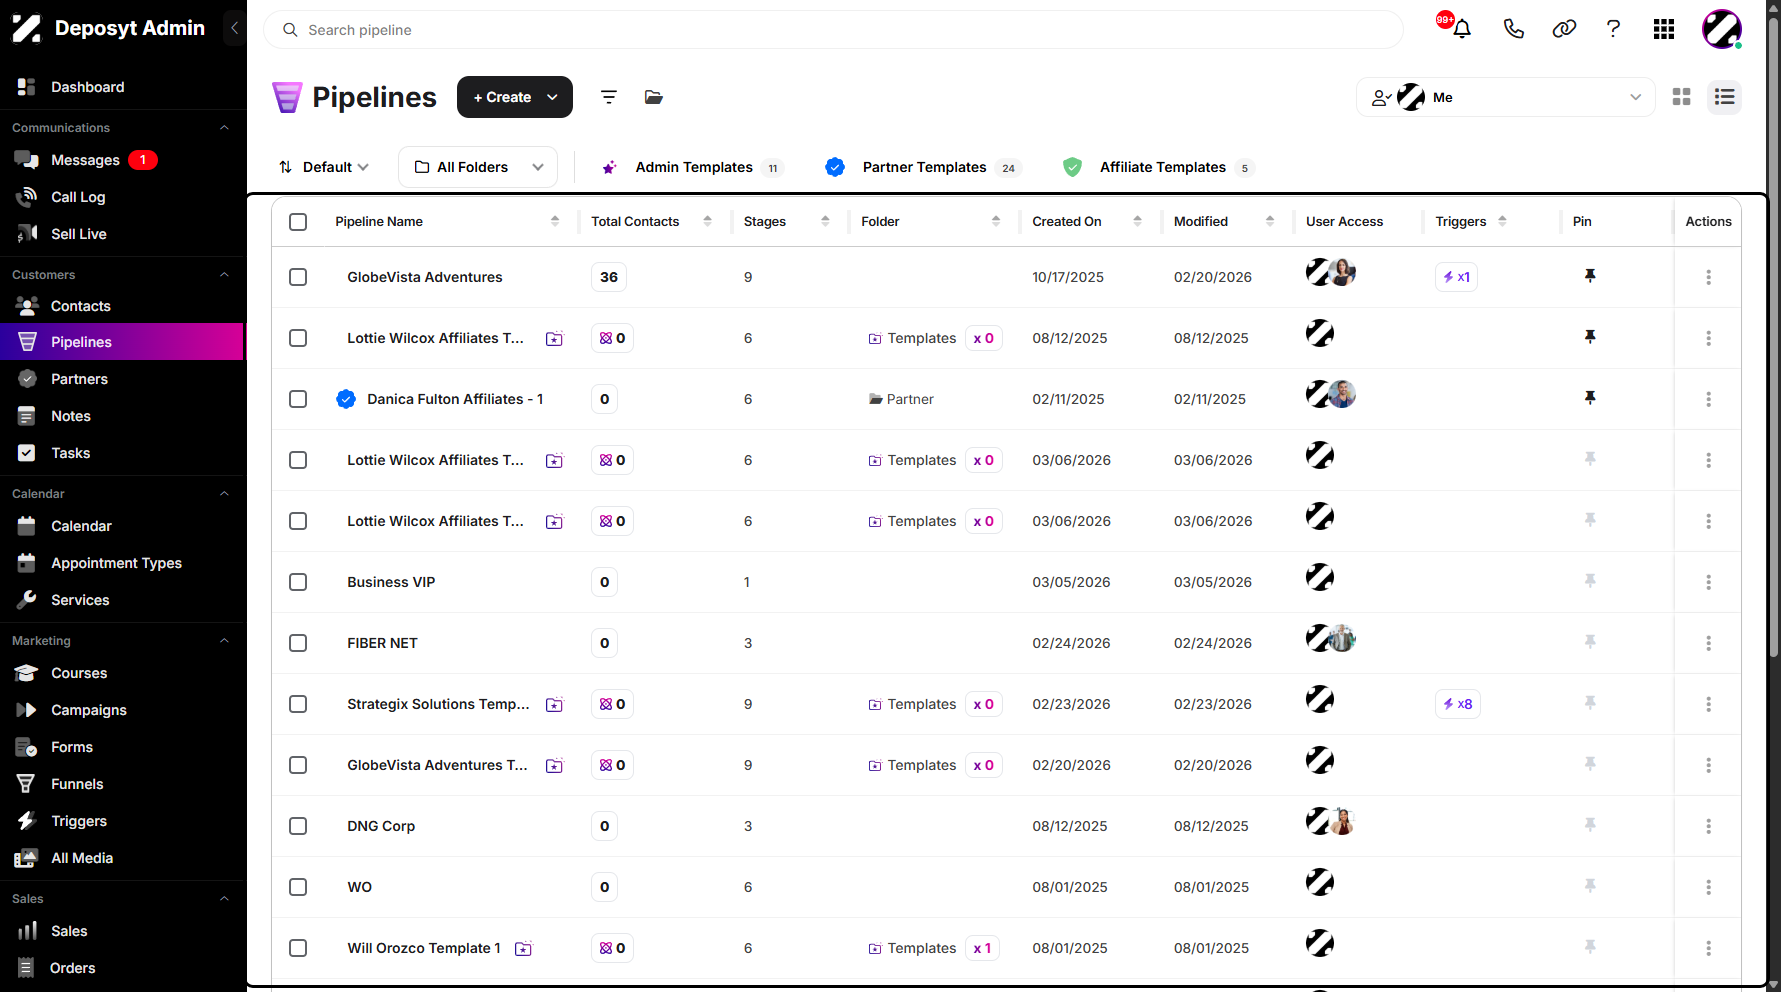Open the Affiliate Templates tab
Image resolution: width=1781 pixels, height=992 pixels.
pos(1159,167)
